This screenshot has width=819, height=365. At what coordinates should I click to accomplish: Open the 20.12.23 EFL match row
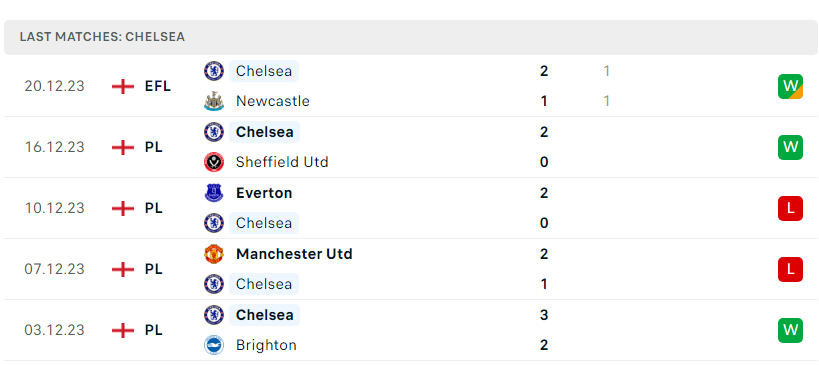(410, 86)
